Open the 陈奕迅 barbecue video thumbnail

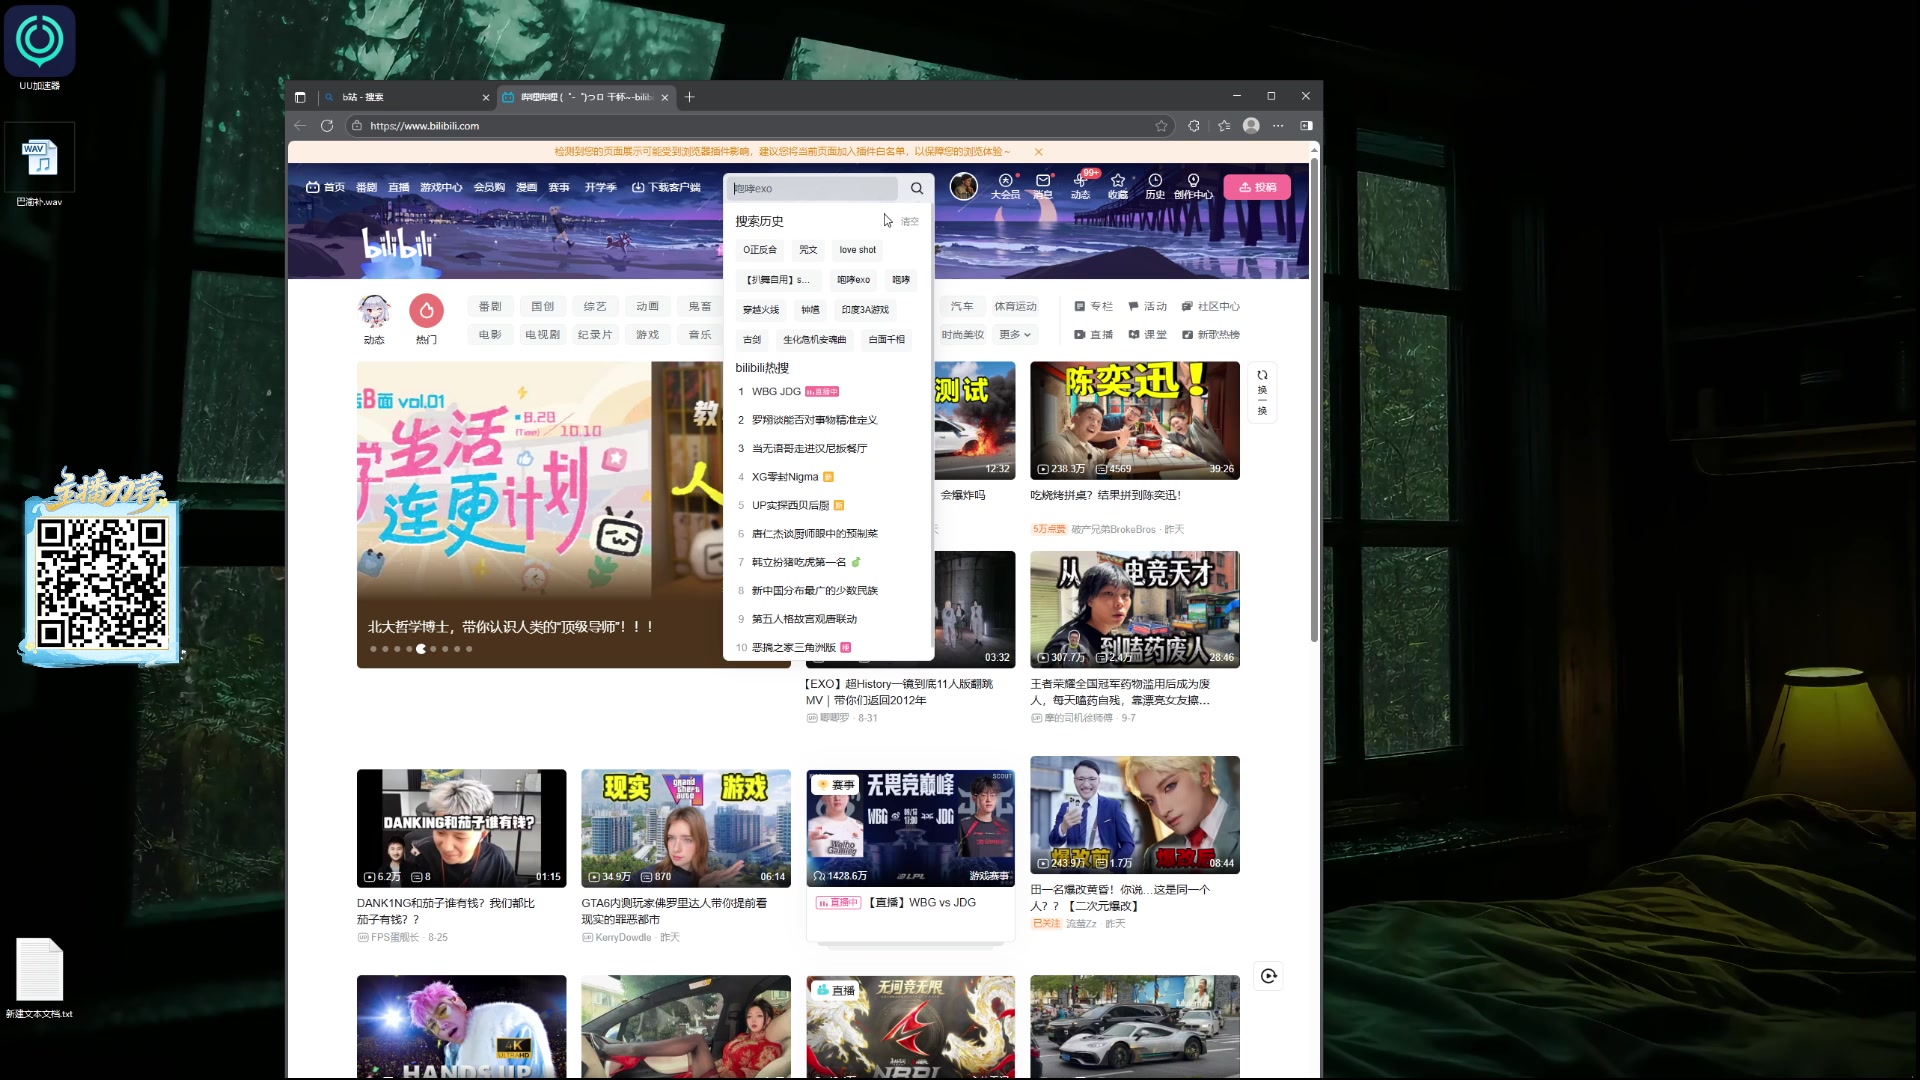point(1135,421)
